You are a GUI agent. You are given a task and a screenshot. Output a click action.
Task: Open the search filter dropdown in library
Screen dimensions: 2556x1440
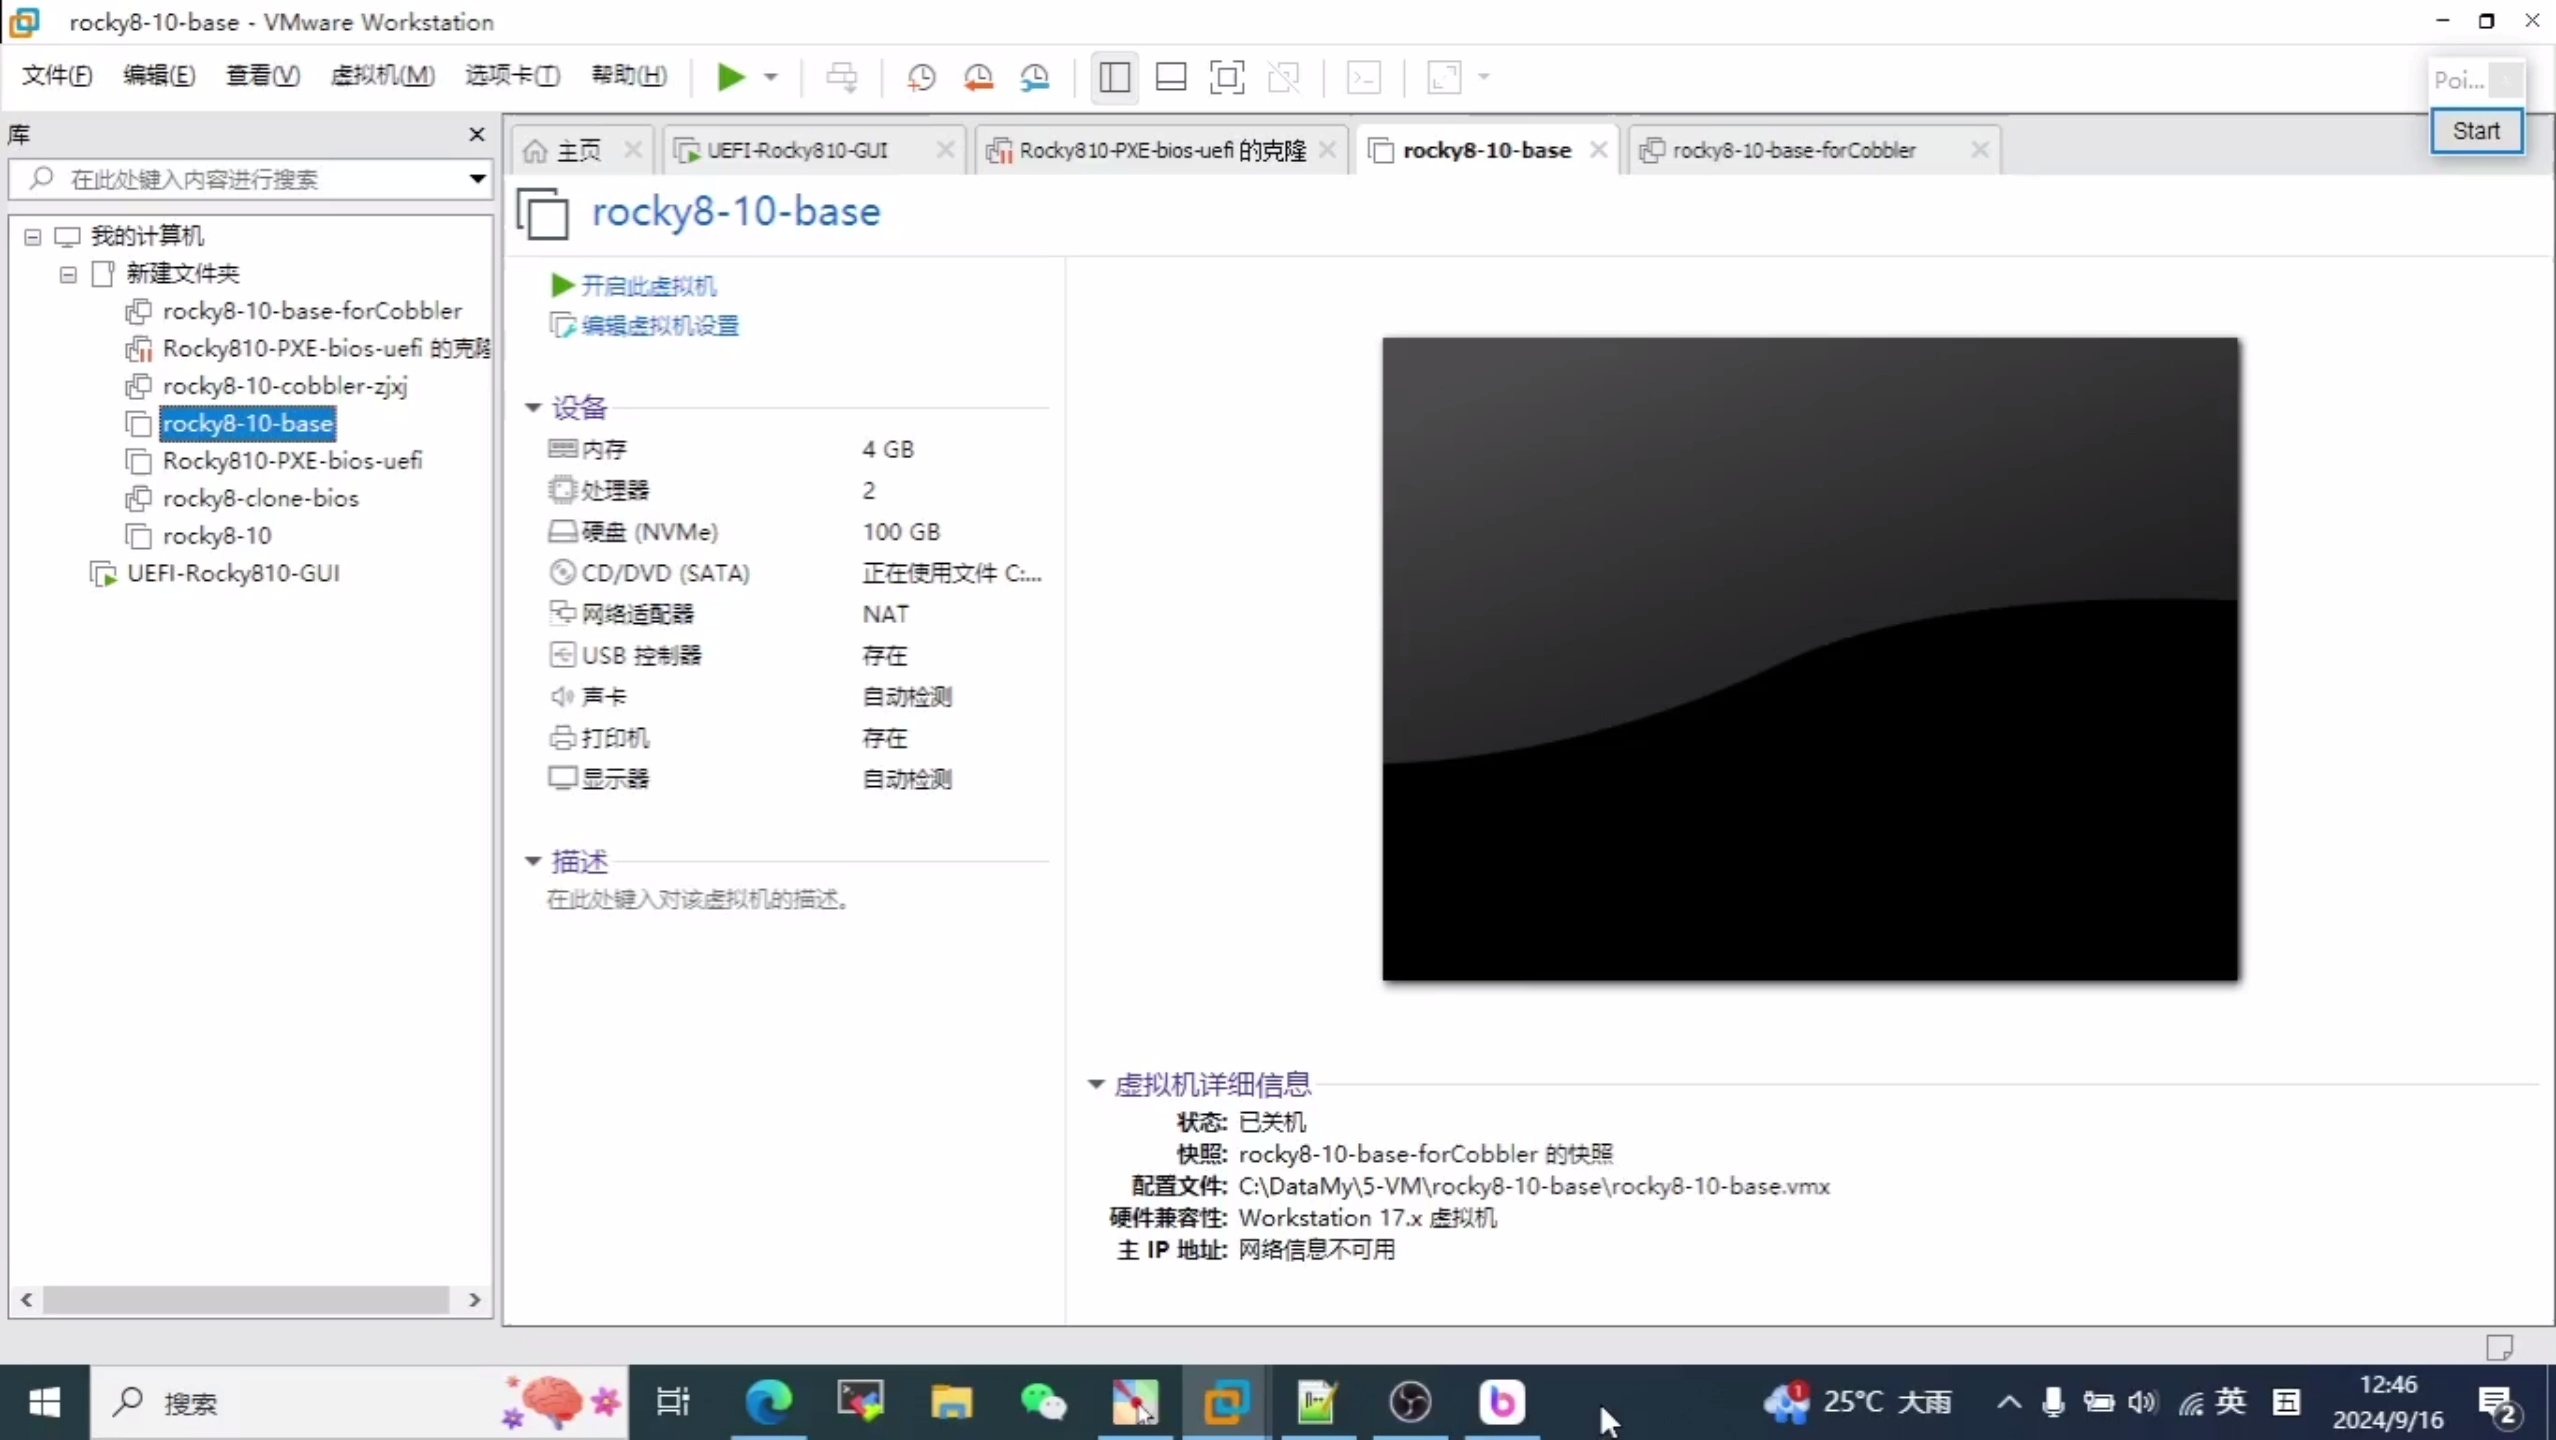coord(477,180)
